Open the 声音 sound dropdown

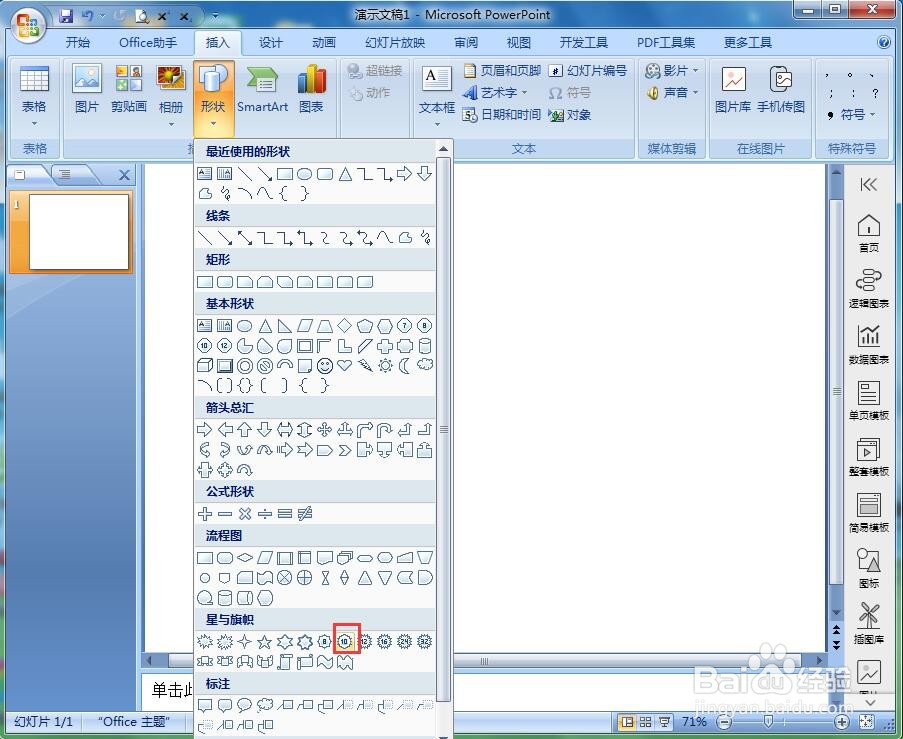pos(695,92)
